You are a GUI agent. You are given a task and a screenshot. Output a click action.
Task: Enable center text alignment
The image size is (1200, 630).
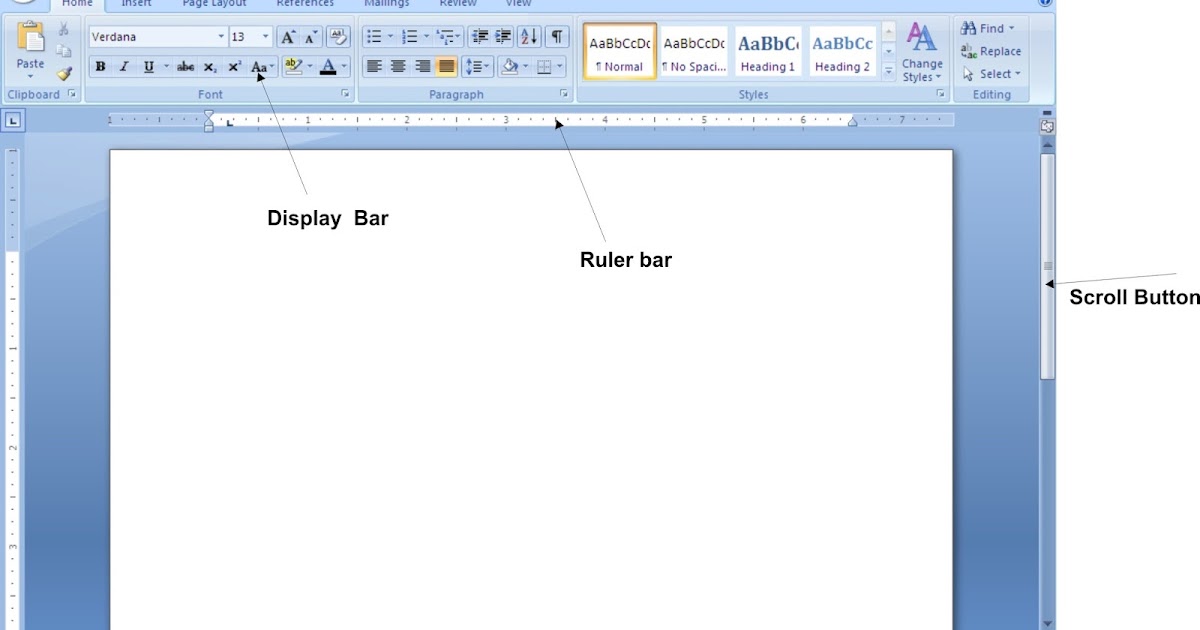point(397,66)
